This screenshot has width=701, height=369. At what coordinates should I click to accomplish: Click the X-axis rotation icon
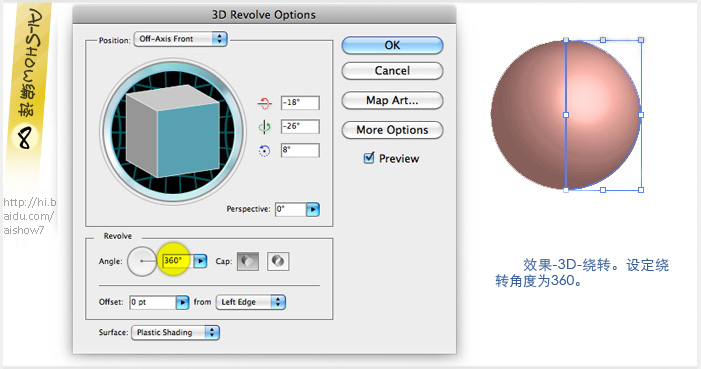264,103
